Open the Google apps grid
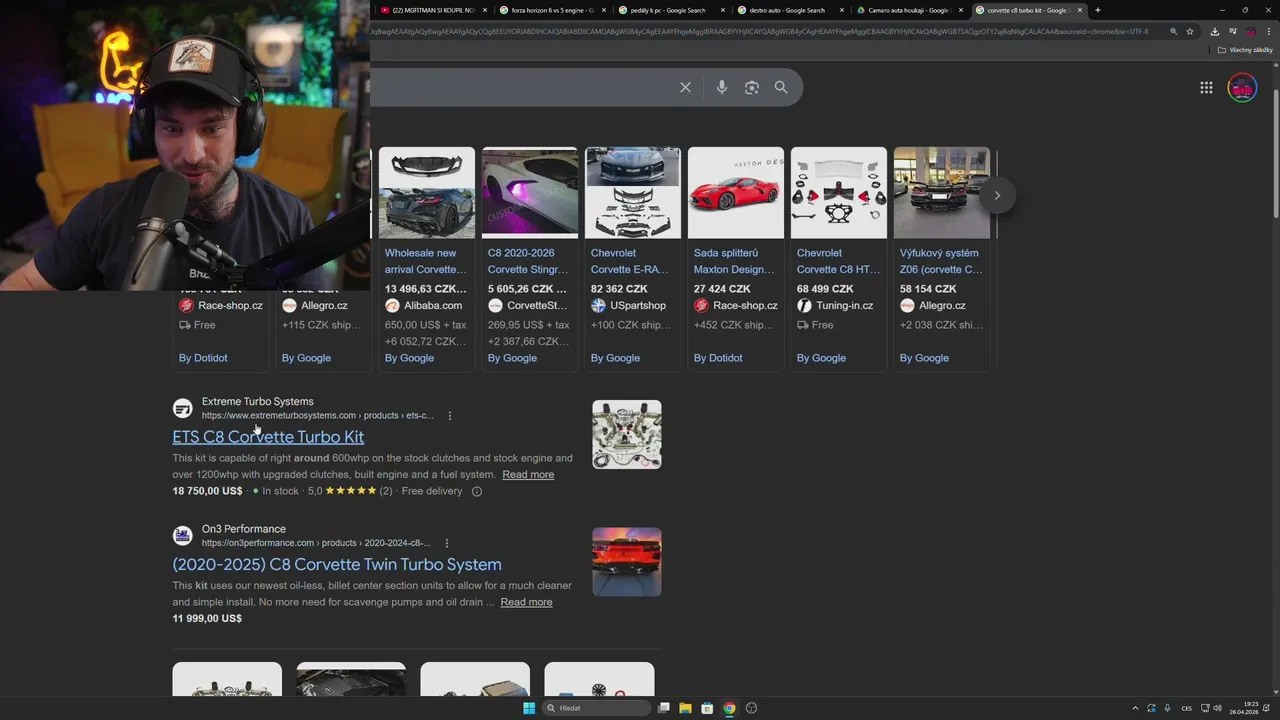This screenshot has height=720, width=1280. point(1206,88)
